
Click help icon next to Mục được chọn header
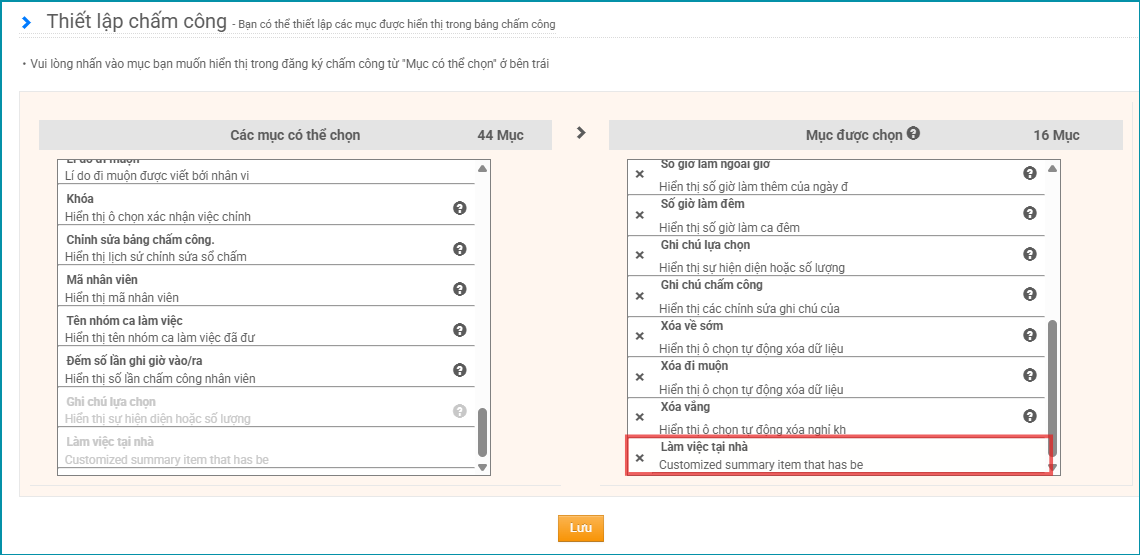coord(913,134)
